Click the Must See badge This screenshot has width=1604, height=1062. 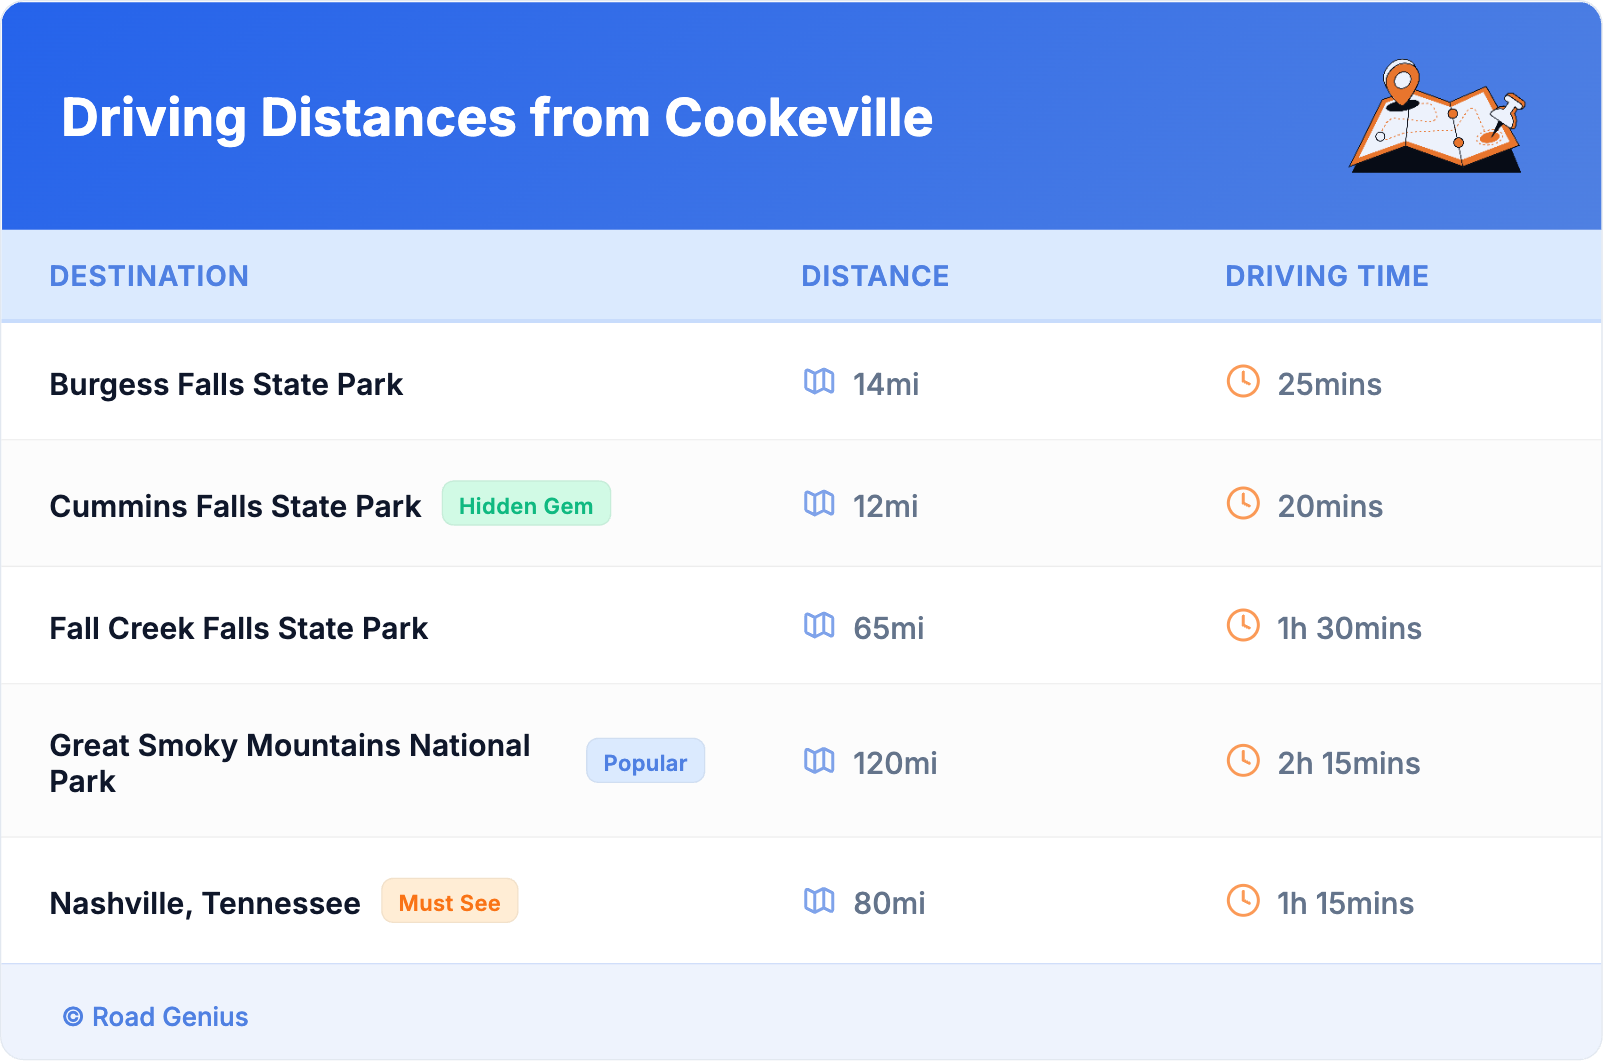pos(449,902)
